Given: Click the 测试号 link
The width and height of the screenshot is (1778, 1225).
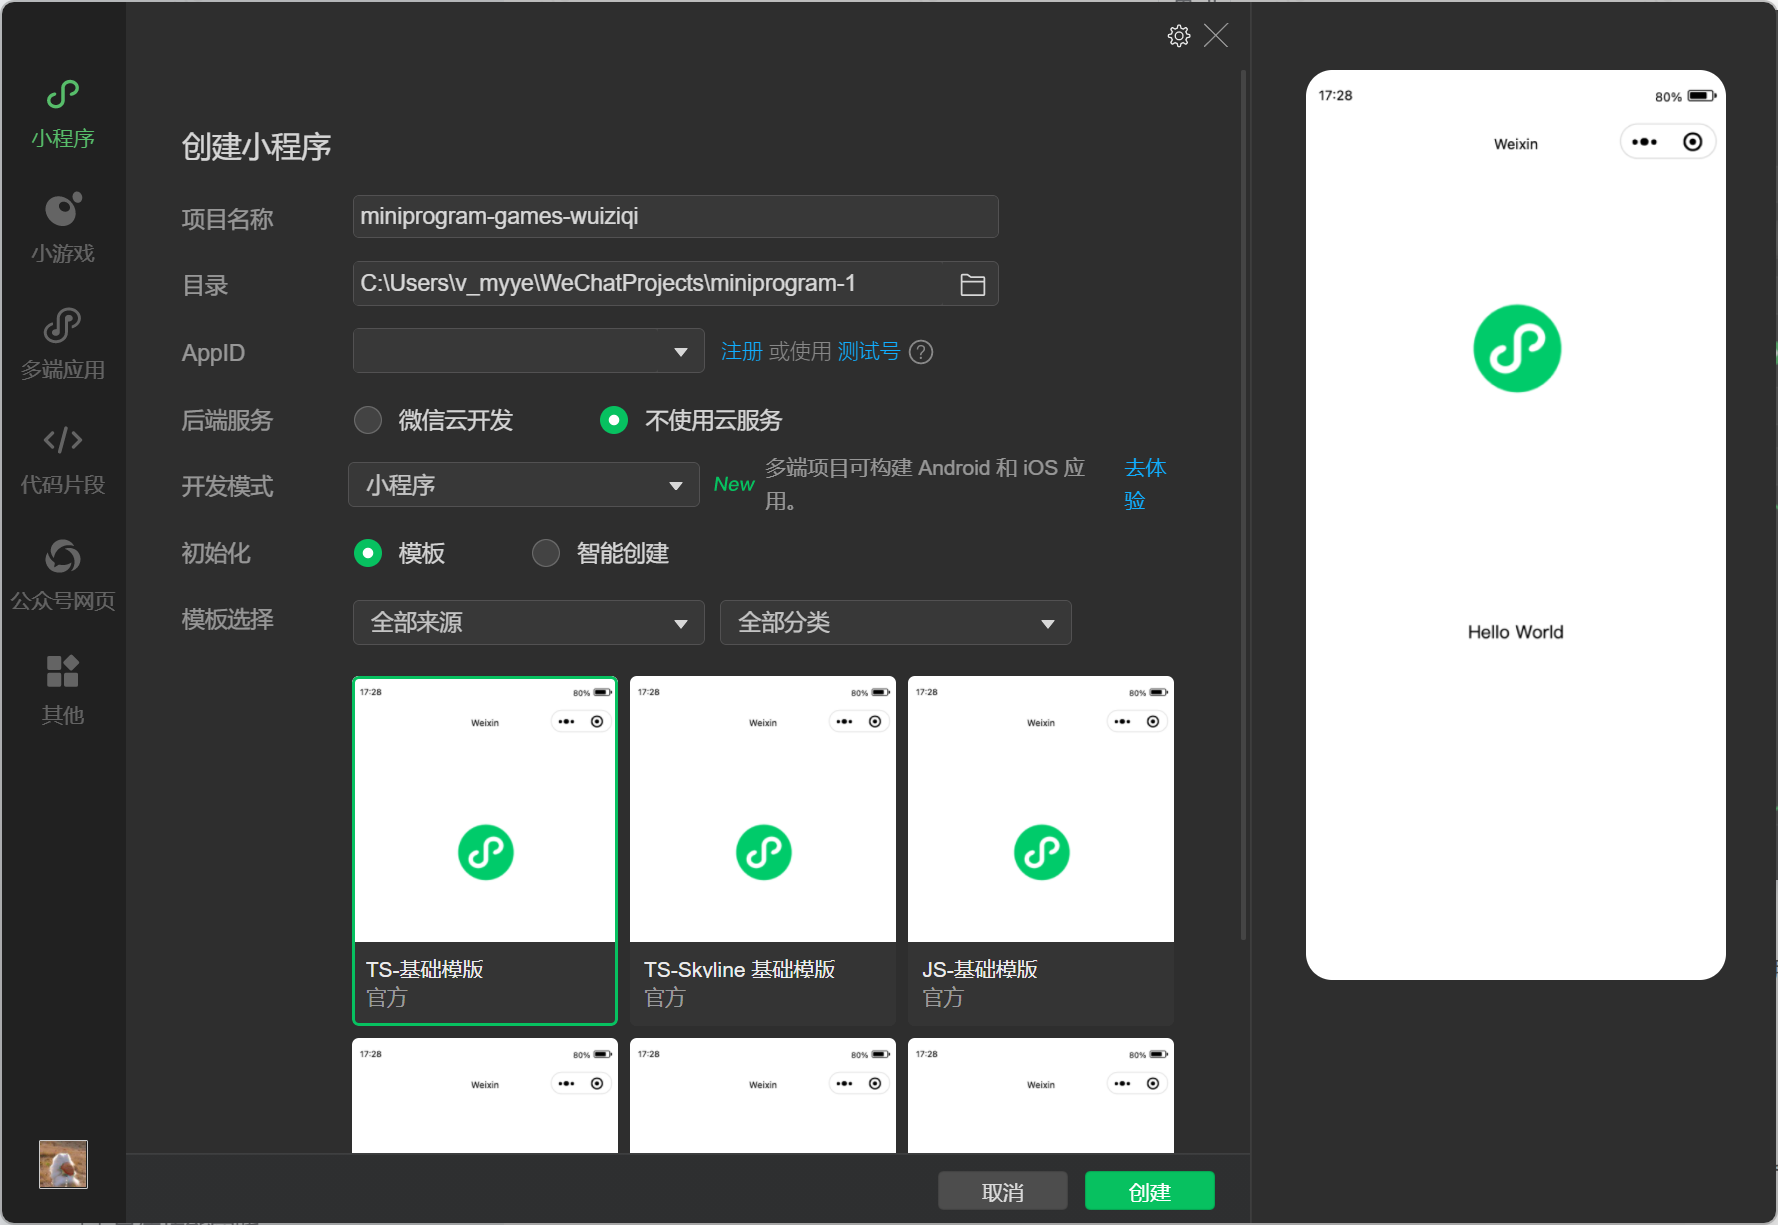Looking at the screenshot, I should 868,352.
